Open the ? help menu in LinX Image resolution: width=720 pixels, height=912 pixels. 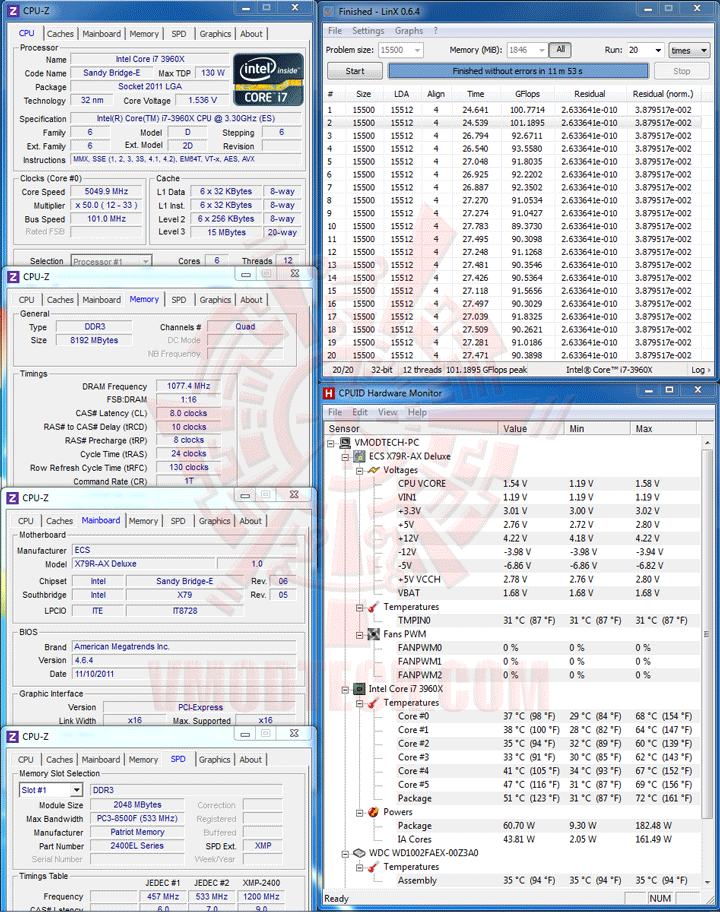pyautogui.click(x=435, y=31)
